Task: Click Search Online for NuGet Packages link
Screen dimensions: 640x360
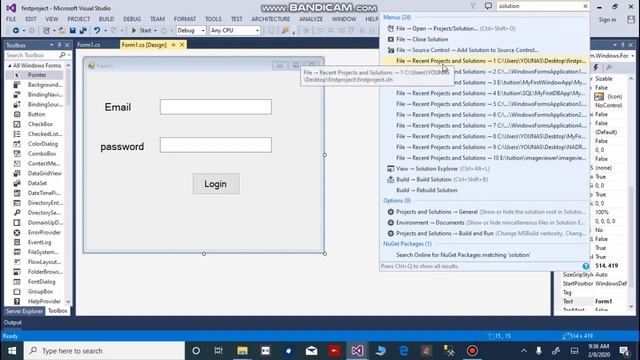Action: click(484, 255)
